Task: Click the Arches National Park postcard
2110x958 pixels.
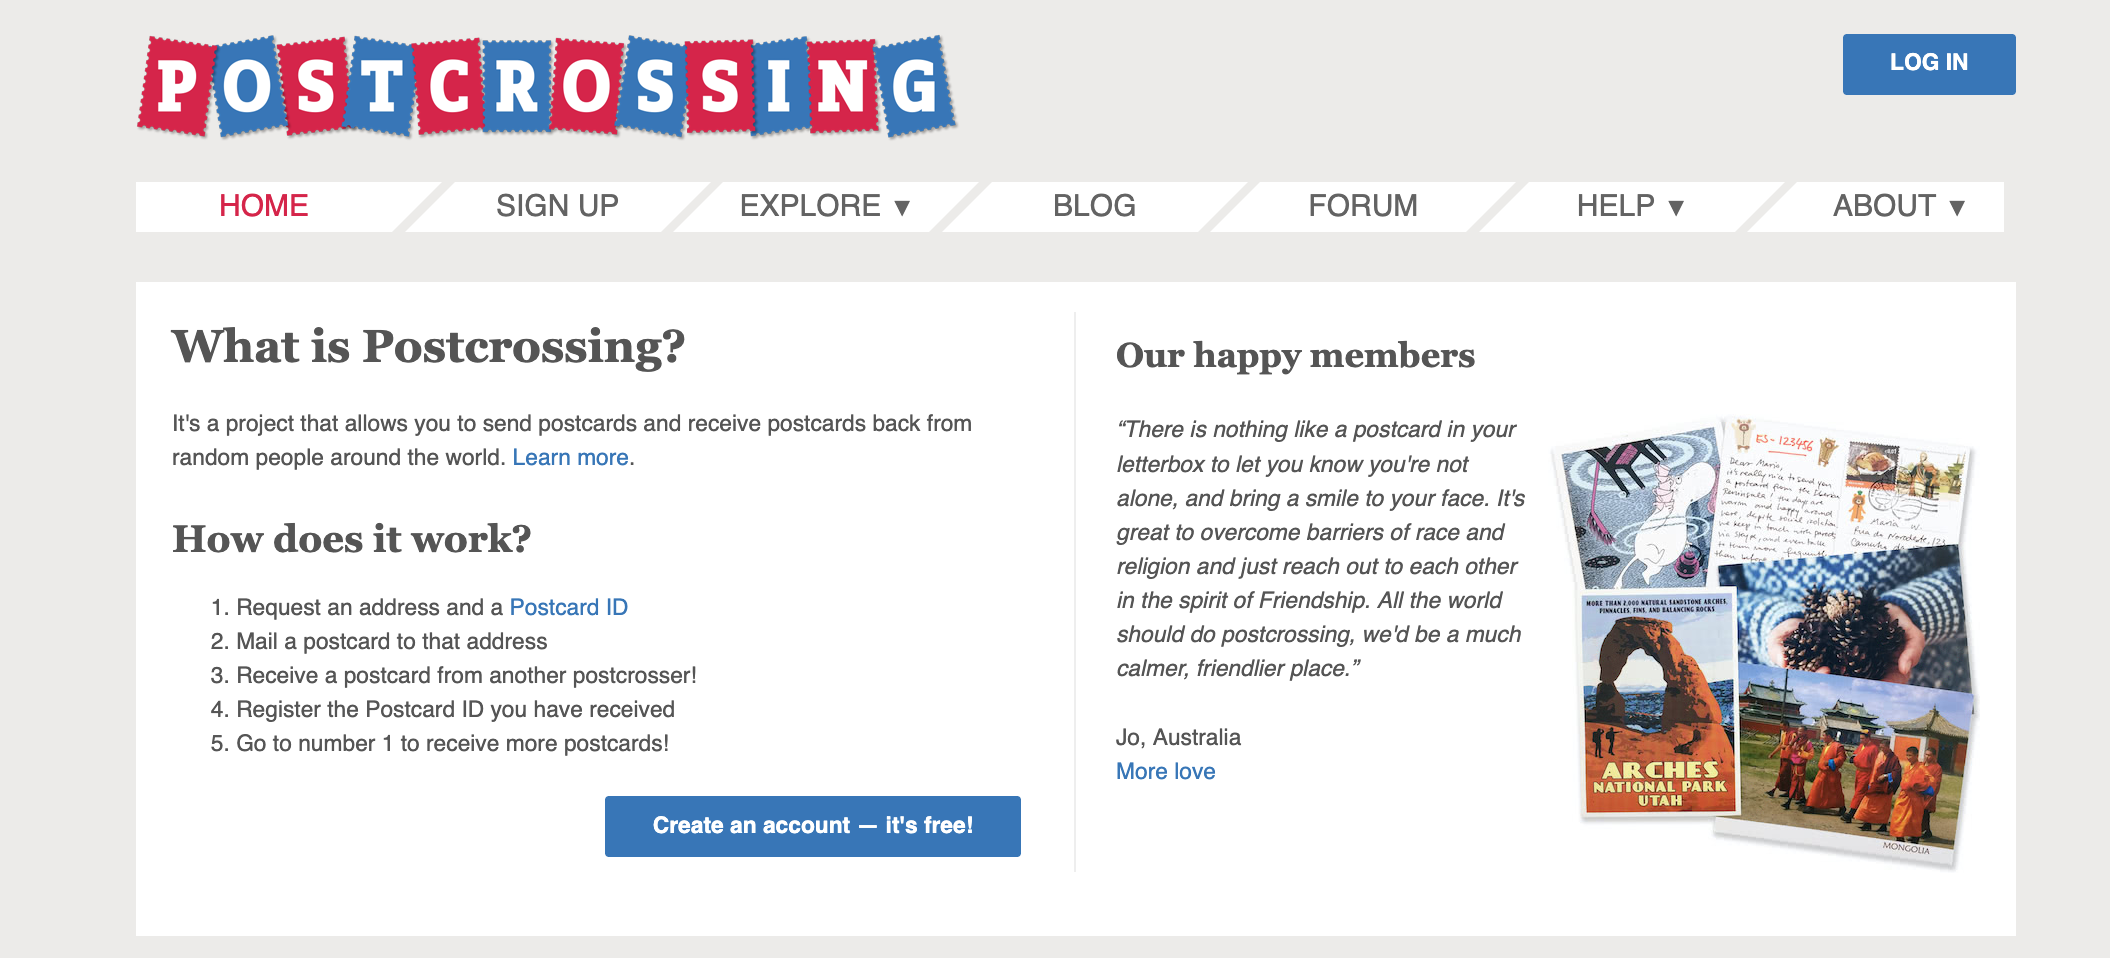Action: pyautogui.click(x=1659, y=703)
